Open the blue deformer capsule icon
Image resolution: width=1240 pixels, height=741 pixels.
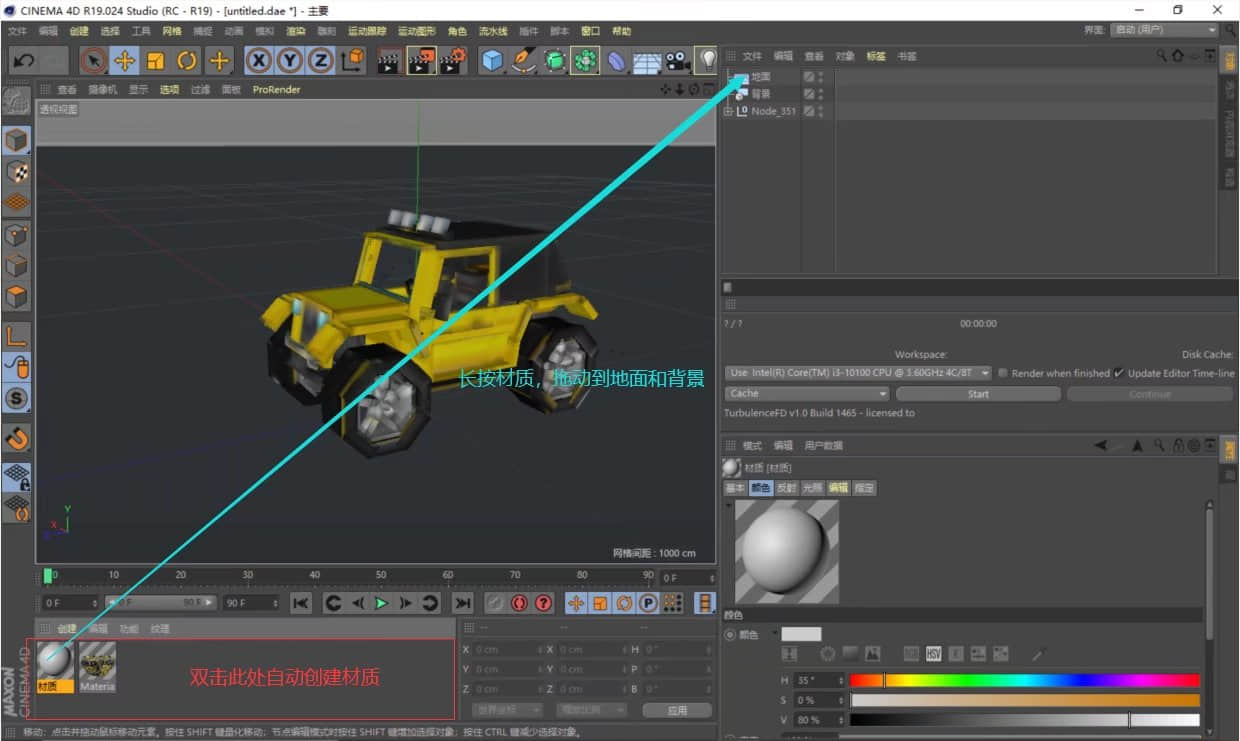pyautogui.click(x=616, y=61)
